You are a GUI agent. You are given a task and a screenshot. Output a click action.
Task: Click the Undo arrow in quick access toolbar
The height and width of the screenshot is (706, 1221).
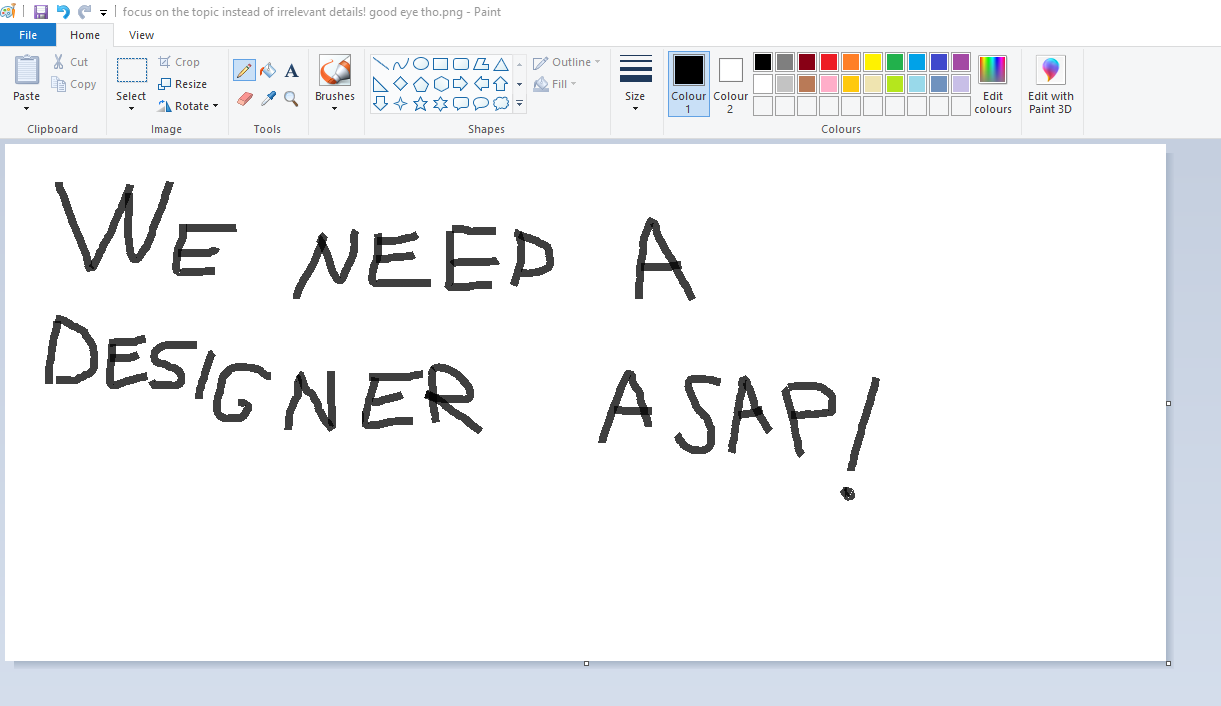(63, 12)
